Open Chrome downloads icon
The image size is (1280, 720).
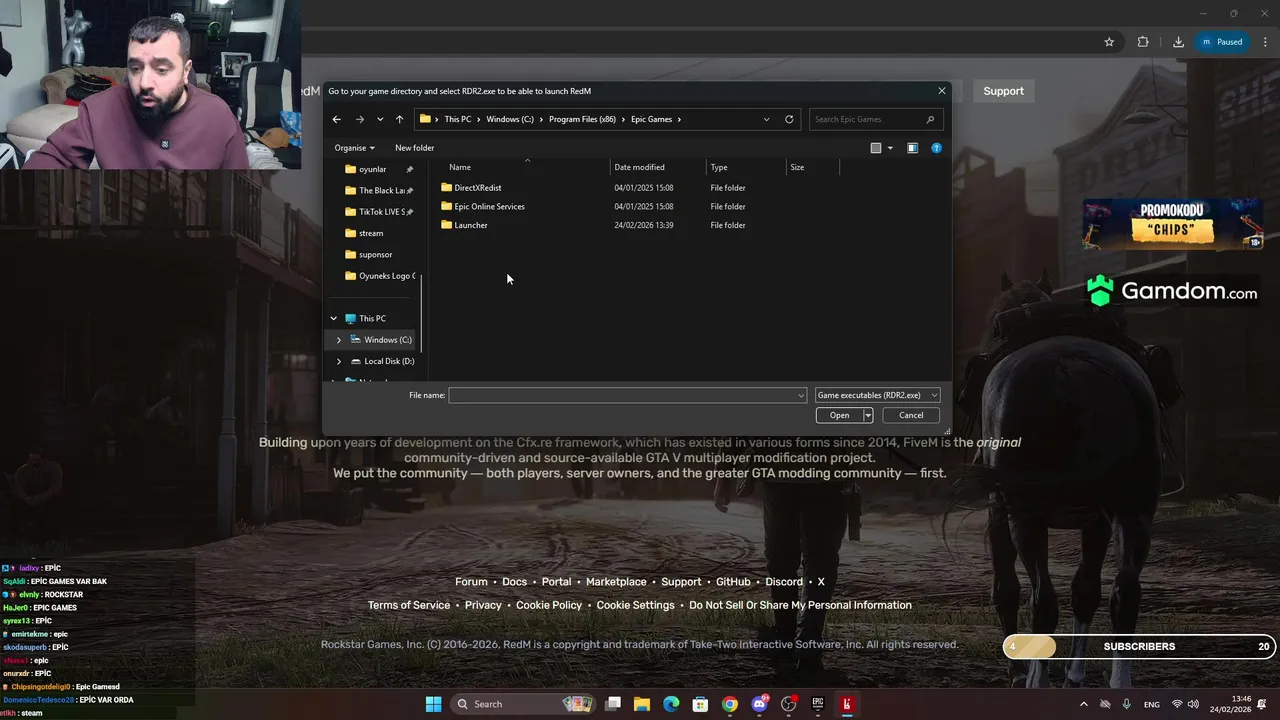coord(1178,42)
